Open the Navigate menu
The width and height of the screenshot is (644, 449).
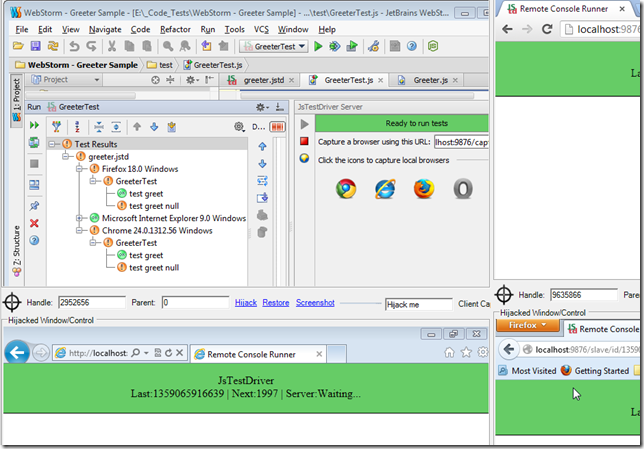point(105,30)
